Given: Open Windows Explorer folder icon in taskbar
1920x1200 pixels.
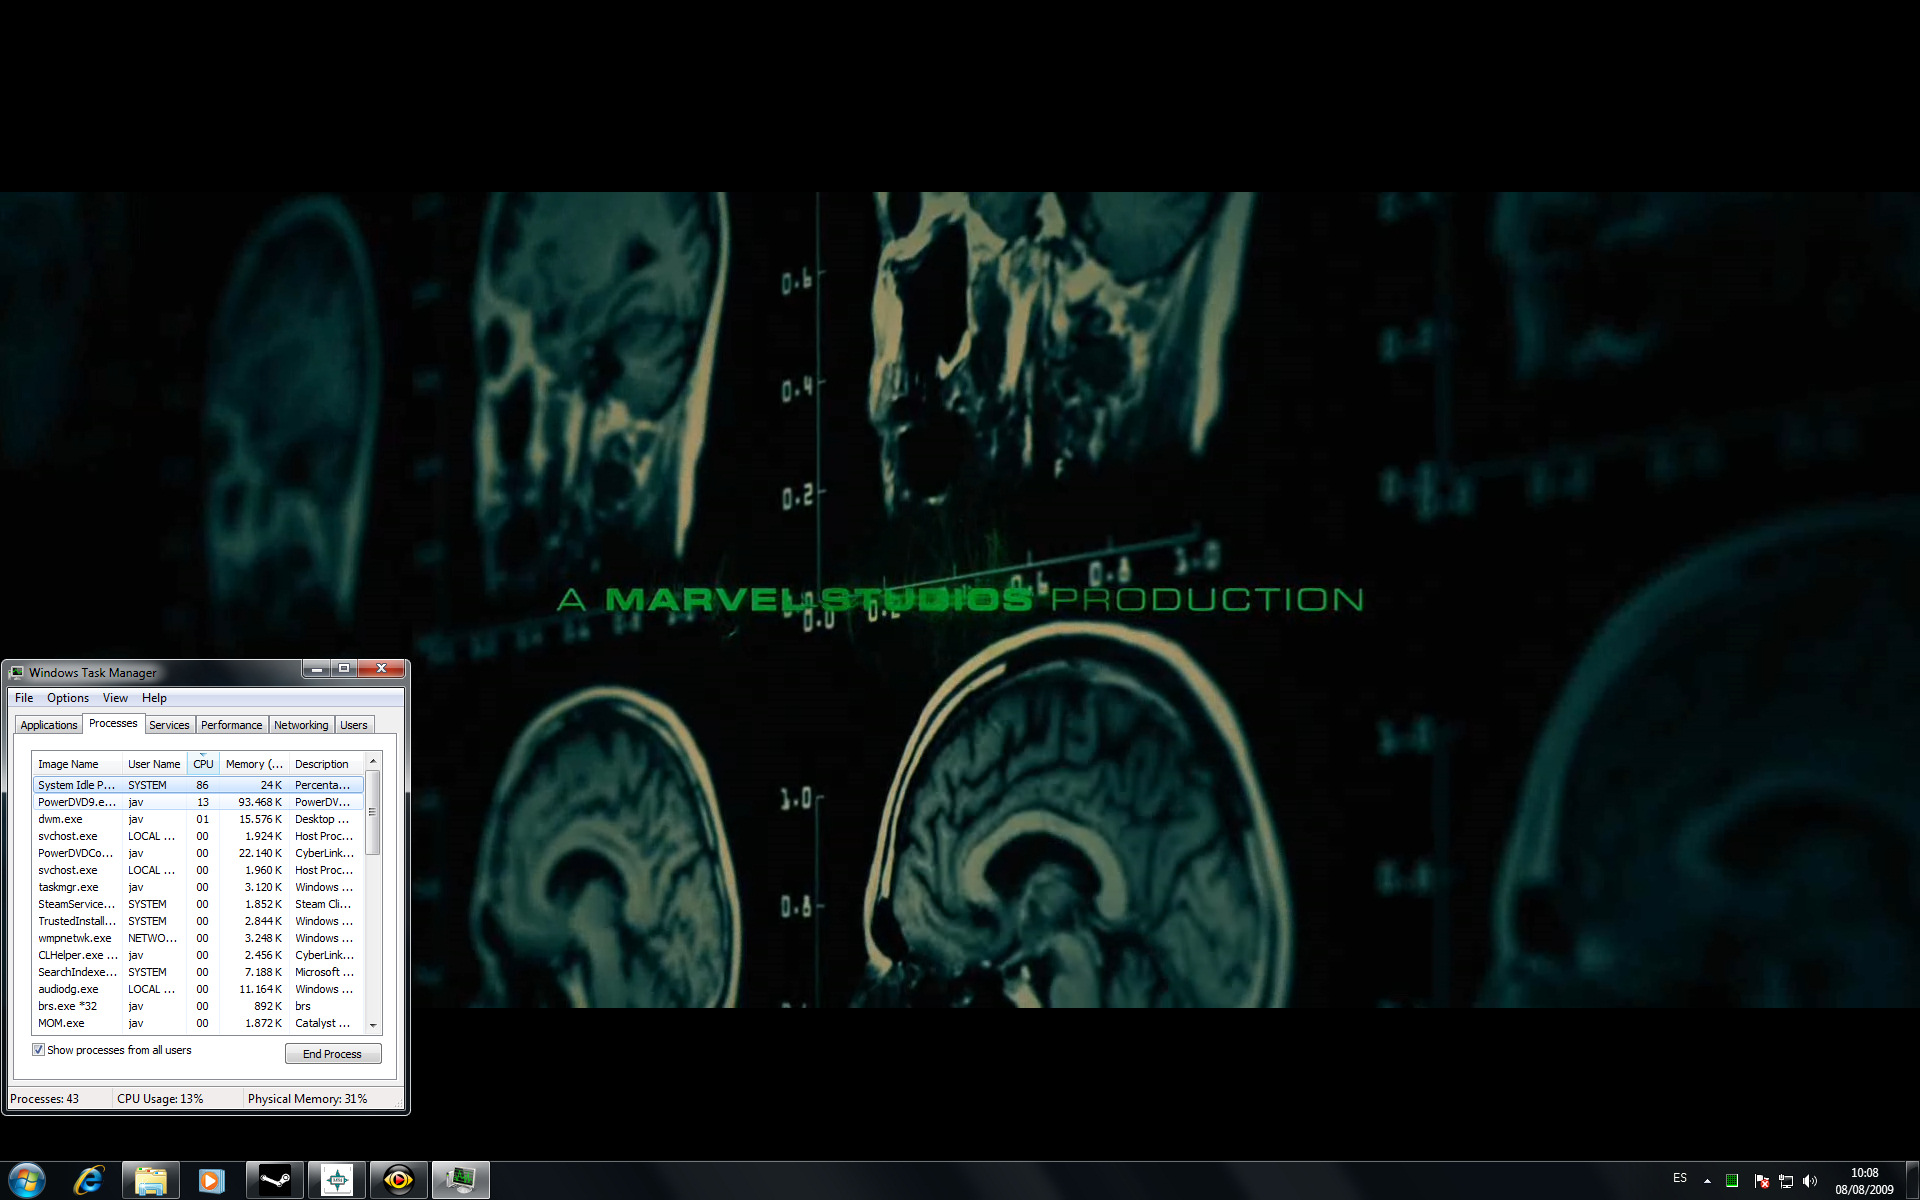Looking at the screenshot, I should (x=151, y=1180).
